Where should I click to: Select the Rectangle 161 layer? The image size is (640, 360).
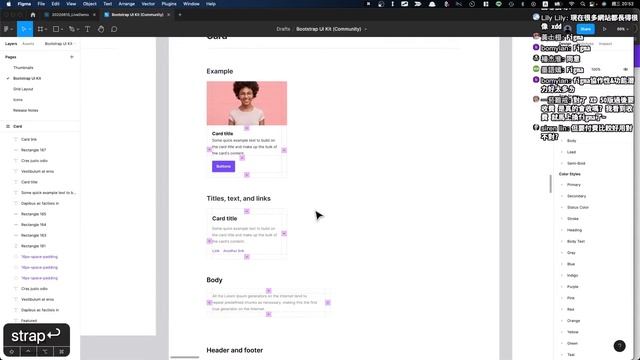tap(33, 246)
